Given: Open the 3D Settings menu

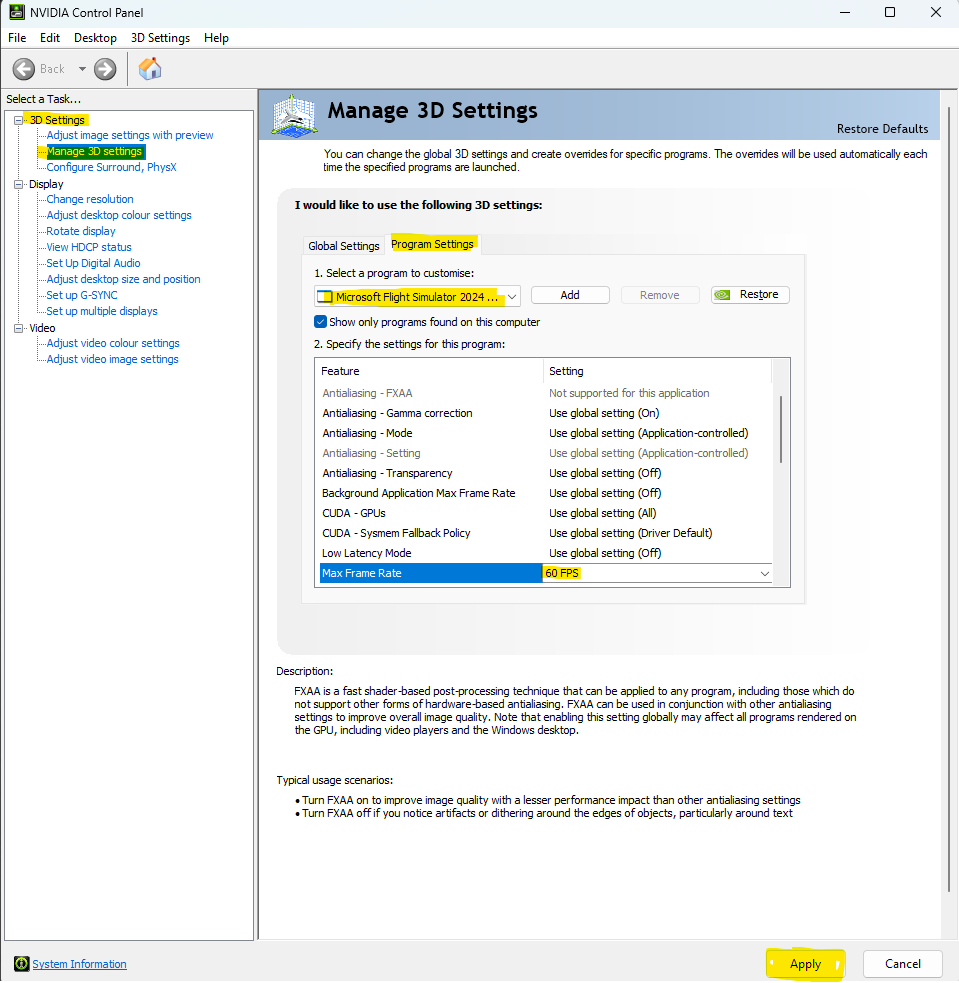Looking at the screenshot, I should coord(160,38).
